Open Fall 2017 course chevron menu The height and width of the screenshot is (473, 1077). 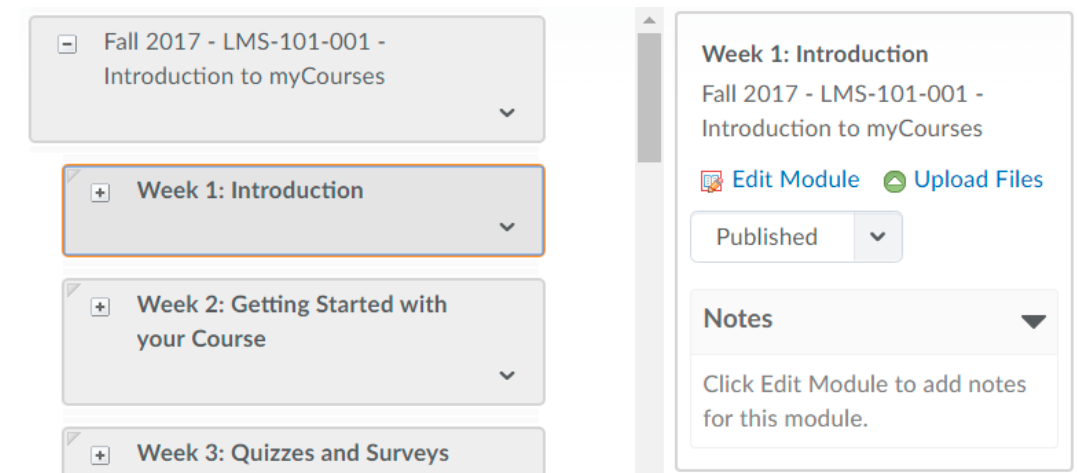pos(507,113)
